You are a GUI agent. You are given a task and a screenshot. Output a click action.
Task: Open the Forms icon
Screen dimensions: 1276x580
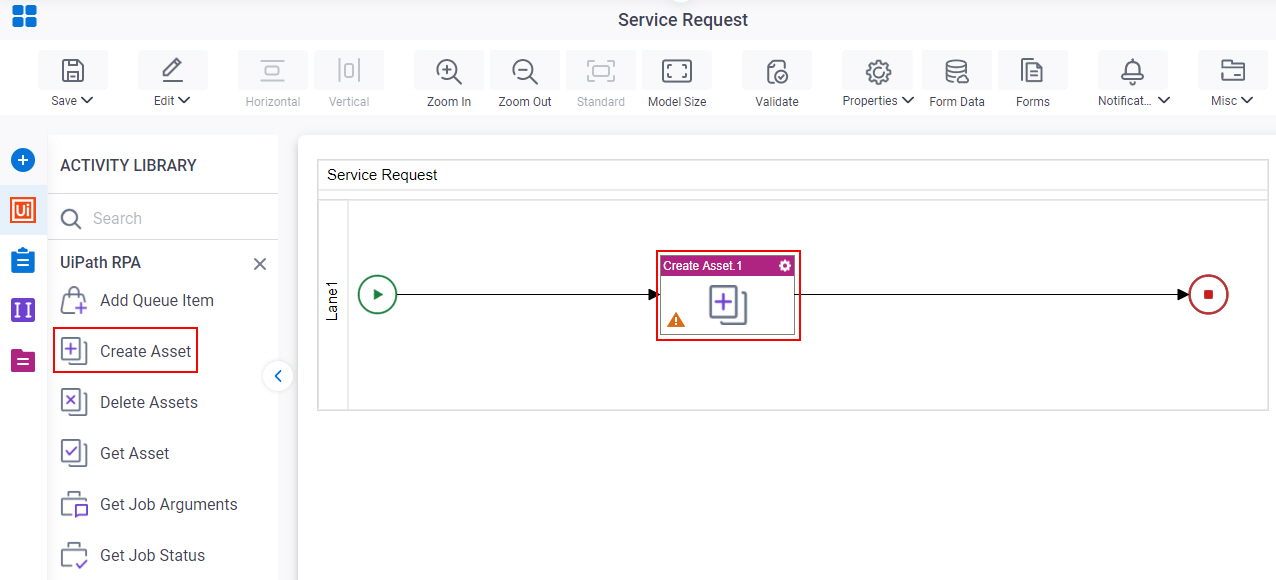click(x=1032, y=71)
